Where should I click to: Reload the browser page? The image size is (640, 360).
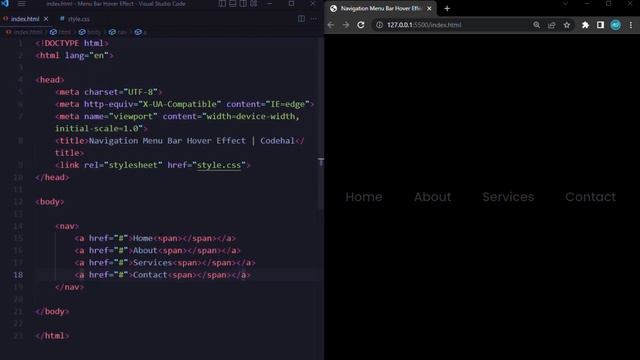pyautogui.click(x=361, y=25)
